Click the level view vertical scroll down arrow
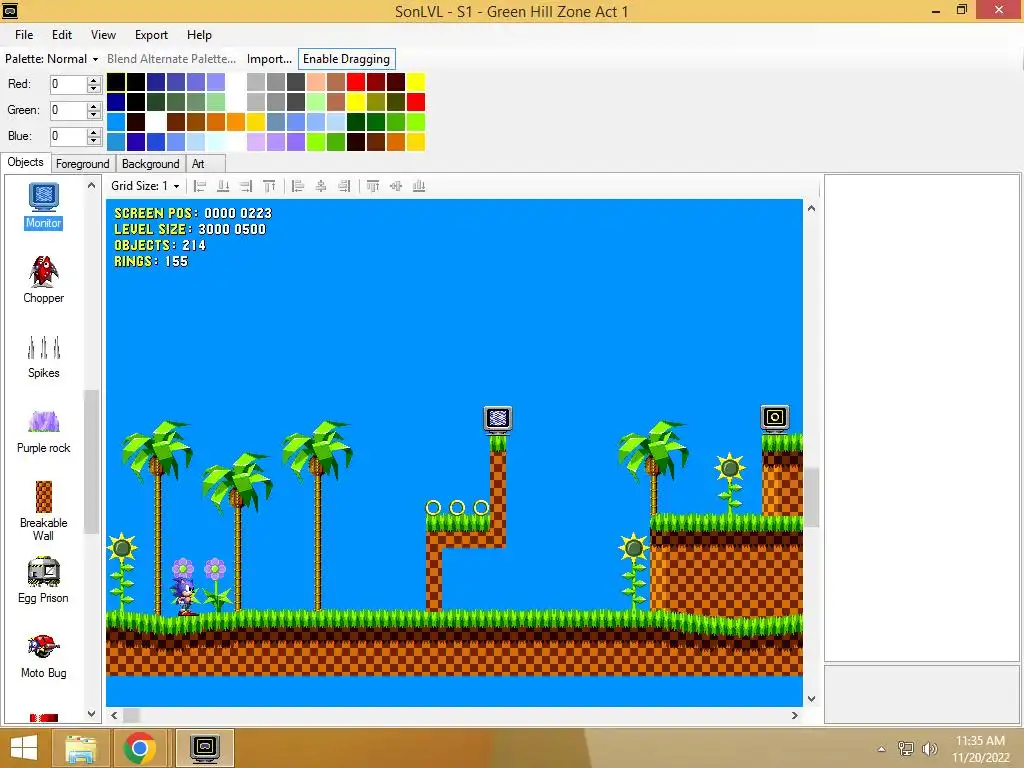This screenshot has height=768, width=1024. 812,699
